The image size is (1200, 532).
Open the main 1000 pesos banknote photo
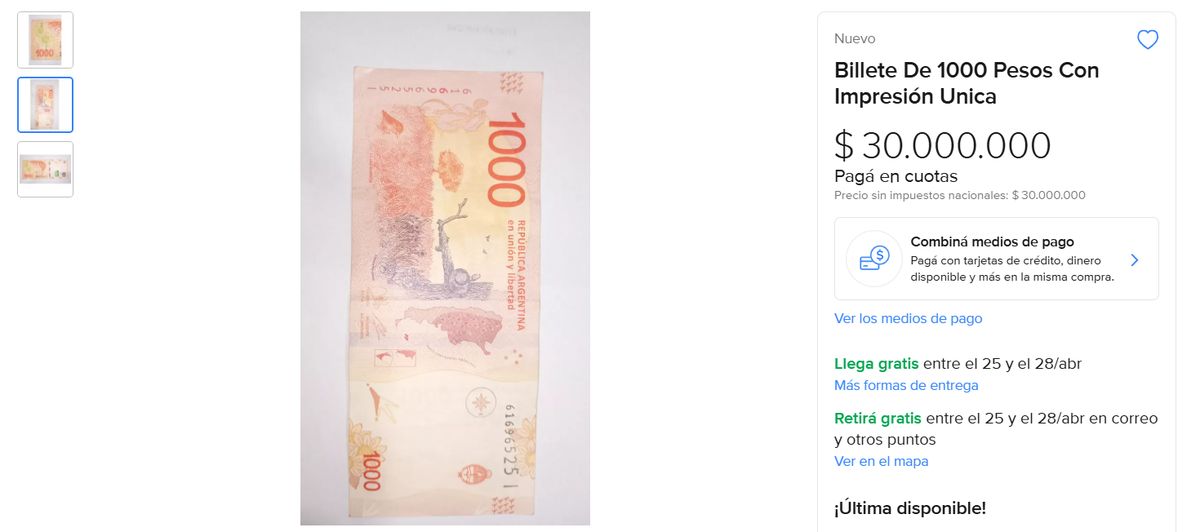(x=445, y=268)
